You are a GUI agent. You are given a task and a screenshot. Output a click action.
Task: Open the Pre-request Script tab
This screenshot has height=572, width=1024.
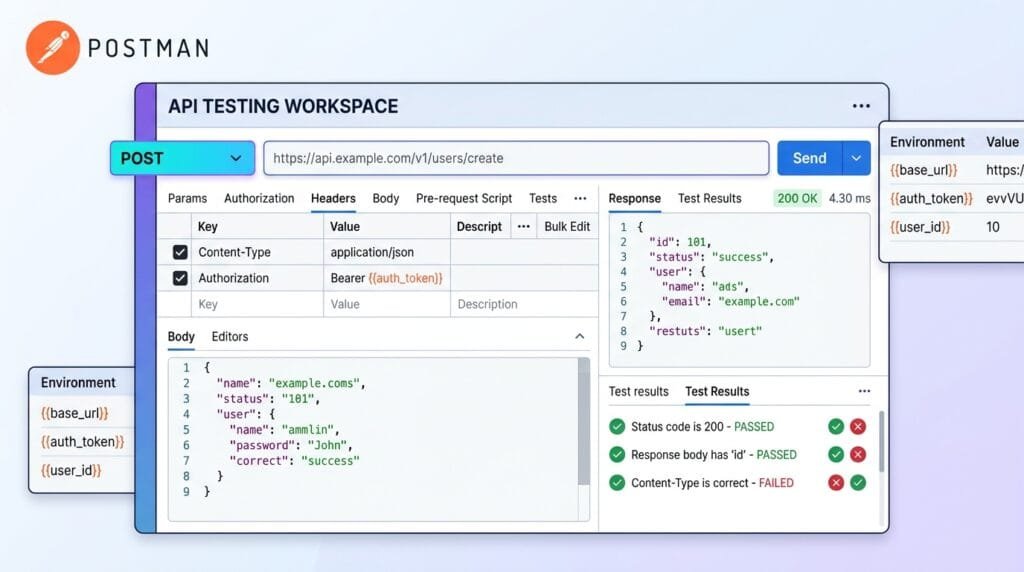[464, 199]
